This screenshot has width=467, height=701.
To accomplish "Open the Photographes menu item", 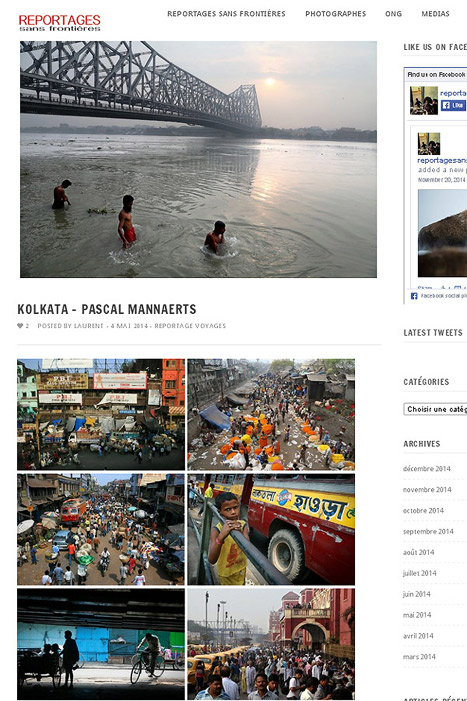I will [x=336, y=14].
